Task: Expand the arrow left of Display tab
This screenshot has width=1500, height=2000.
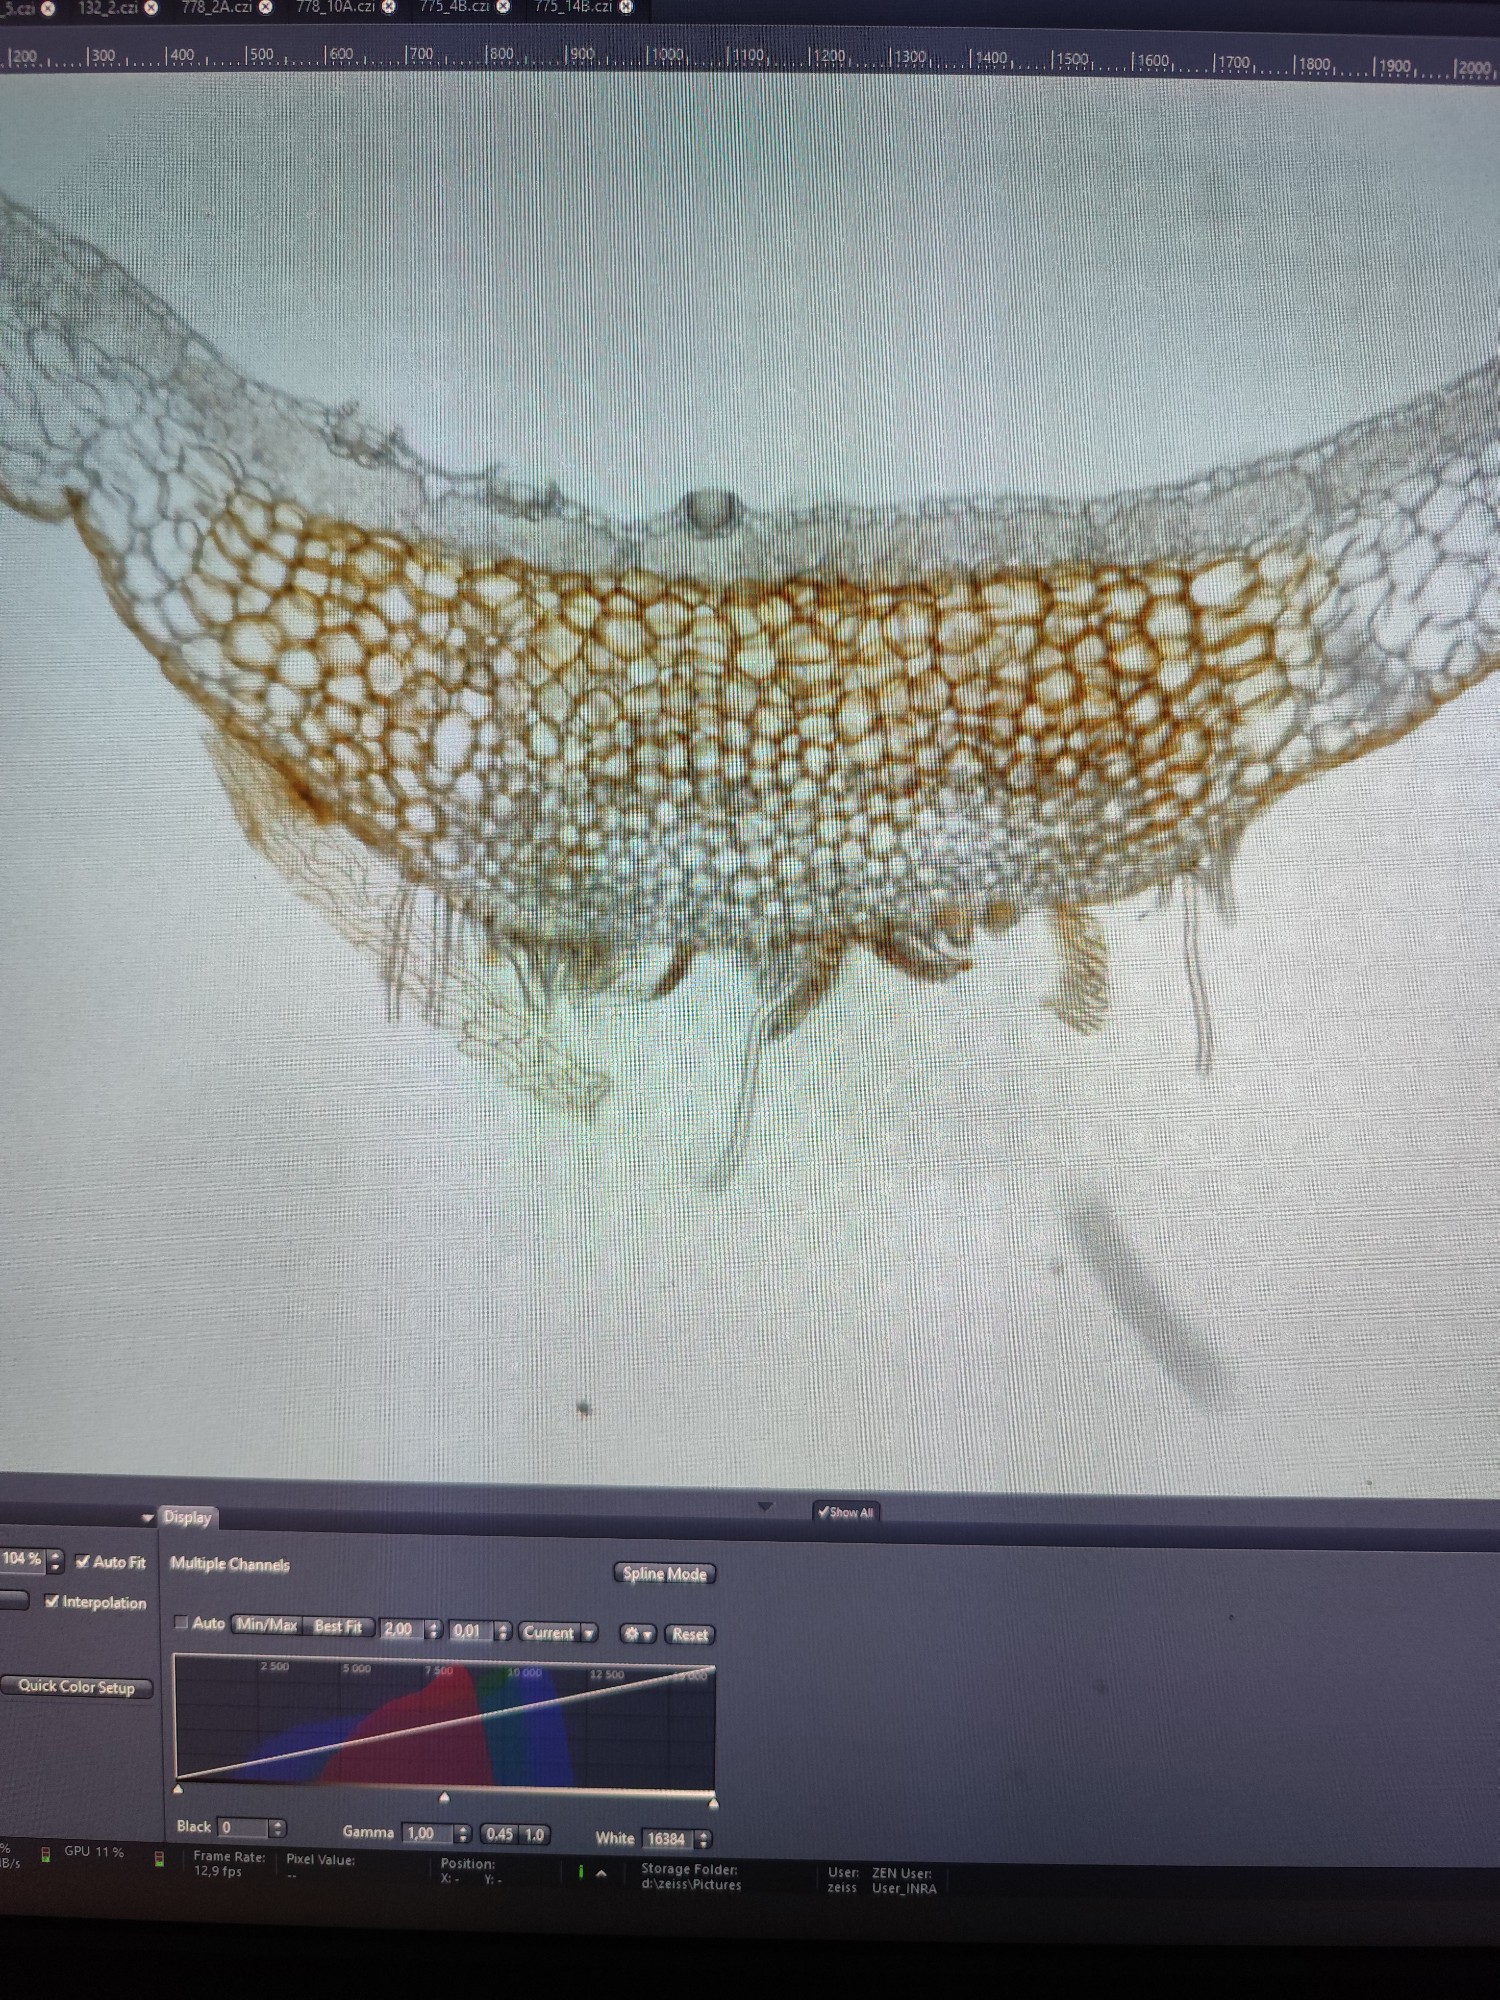Action: click(148, 1518)
